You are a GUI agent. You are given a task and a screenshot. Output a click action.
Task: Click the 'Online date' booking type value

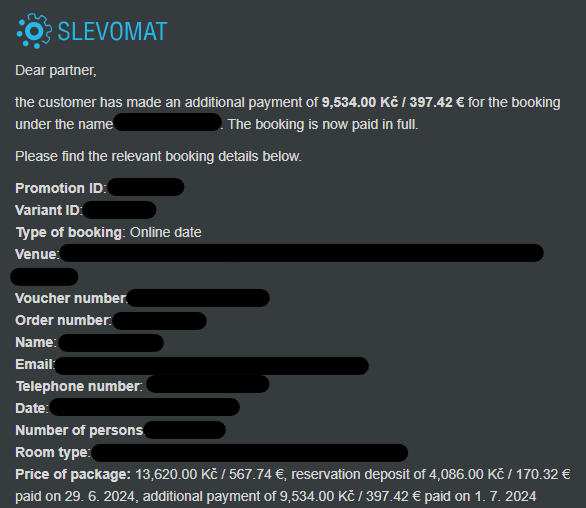point(166,232)
